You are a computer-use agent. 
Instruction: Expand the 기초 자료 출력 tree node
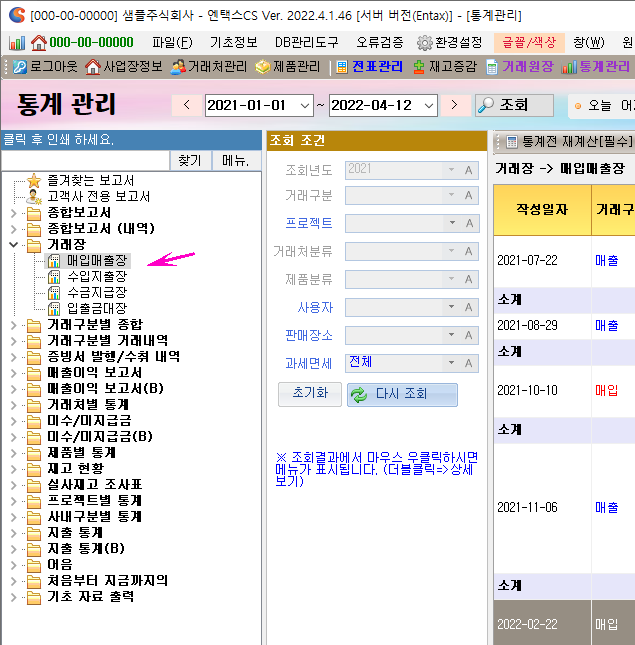[13, 597]
